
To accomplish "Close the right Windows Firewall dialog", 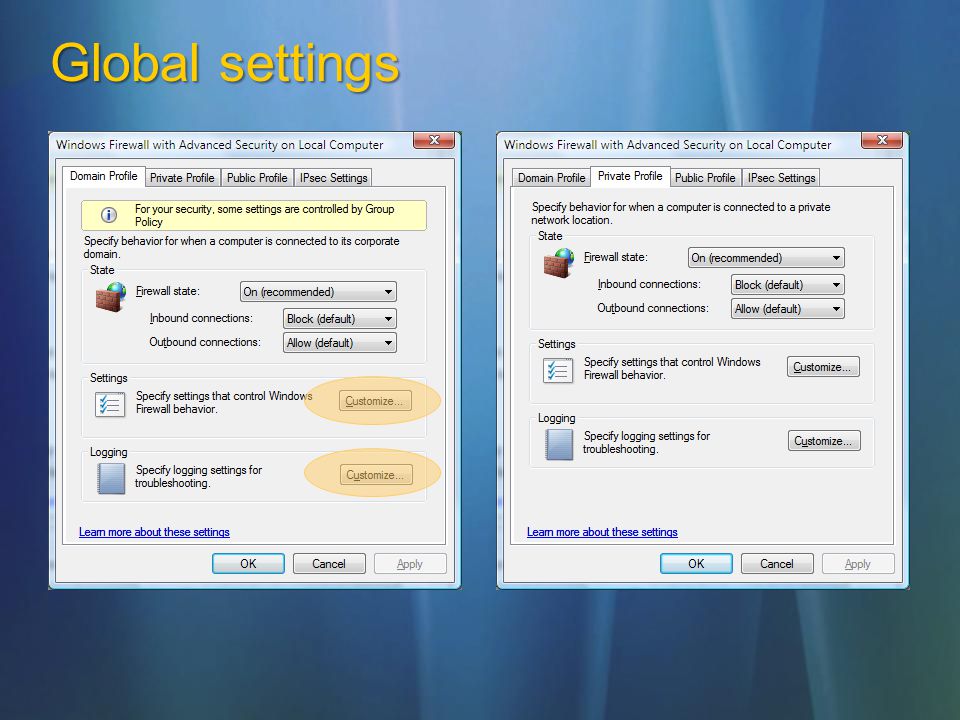I will [882, 140].
